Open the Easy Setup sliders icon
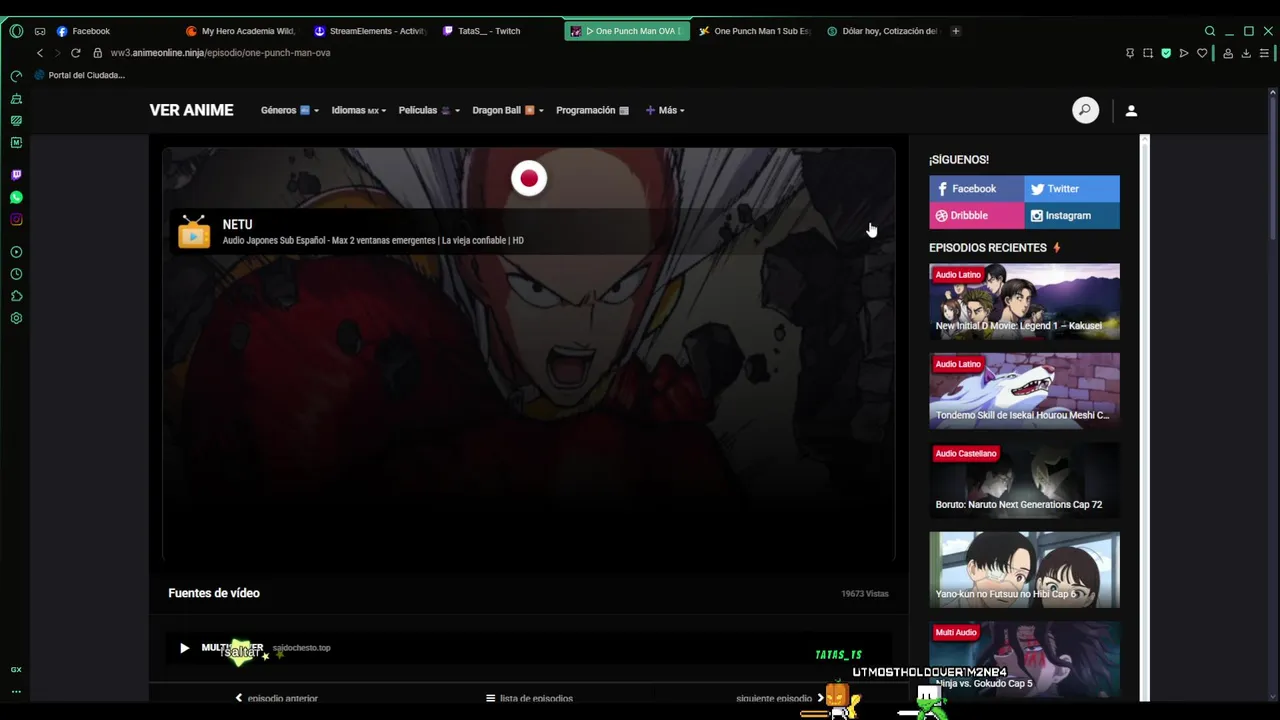1280x720 pixels. pyautogui.click(x=1265, y=53)
